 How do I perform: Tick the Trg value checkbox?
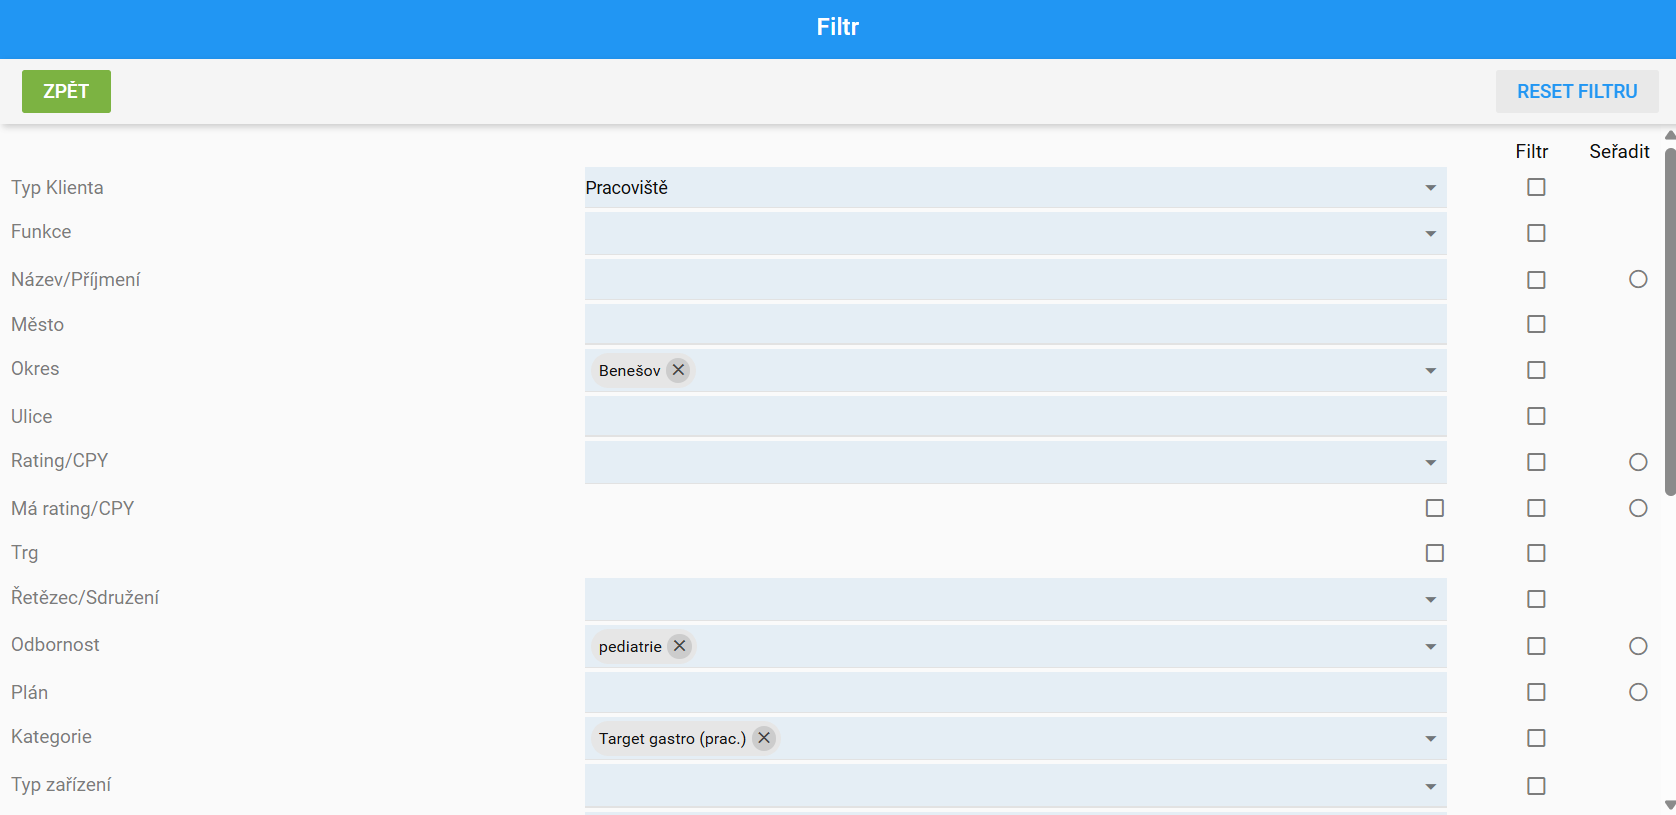[x=1434, y=553]
